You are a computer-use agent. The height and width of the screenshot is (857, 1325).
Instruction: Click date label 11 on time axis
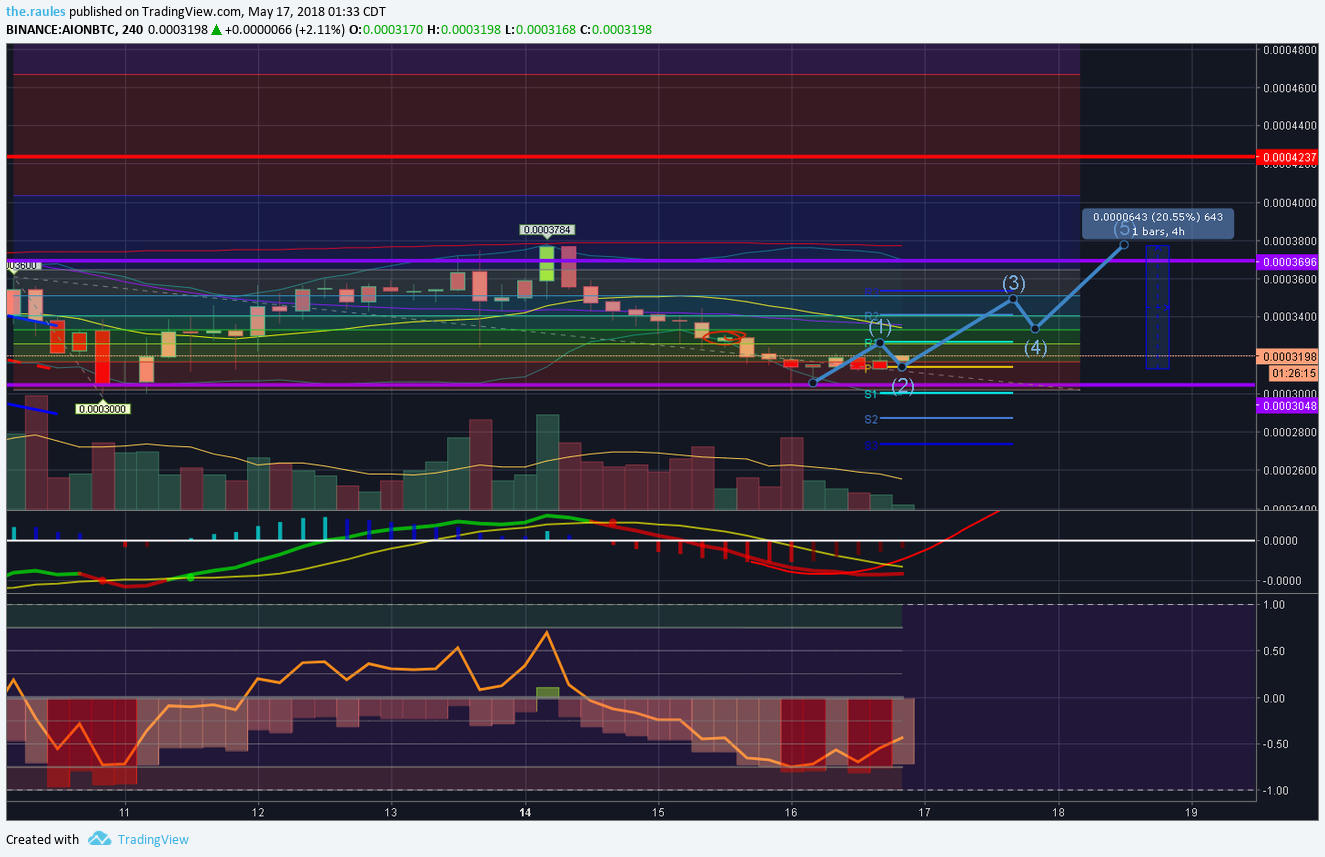[x=125, y=811]
